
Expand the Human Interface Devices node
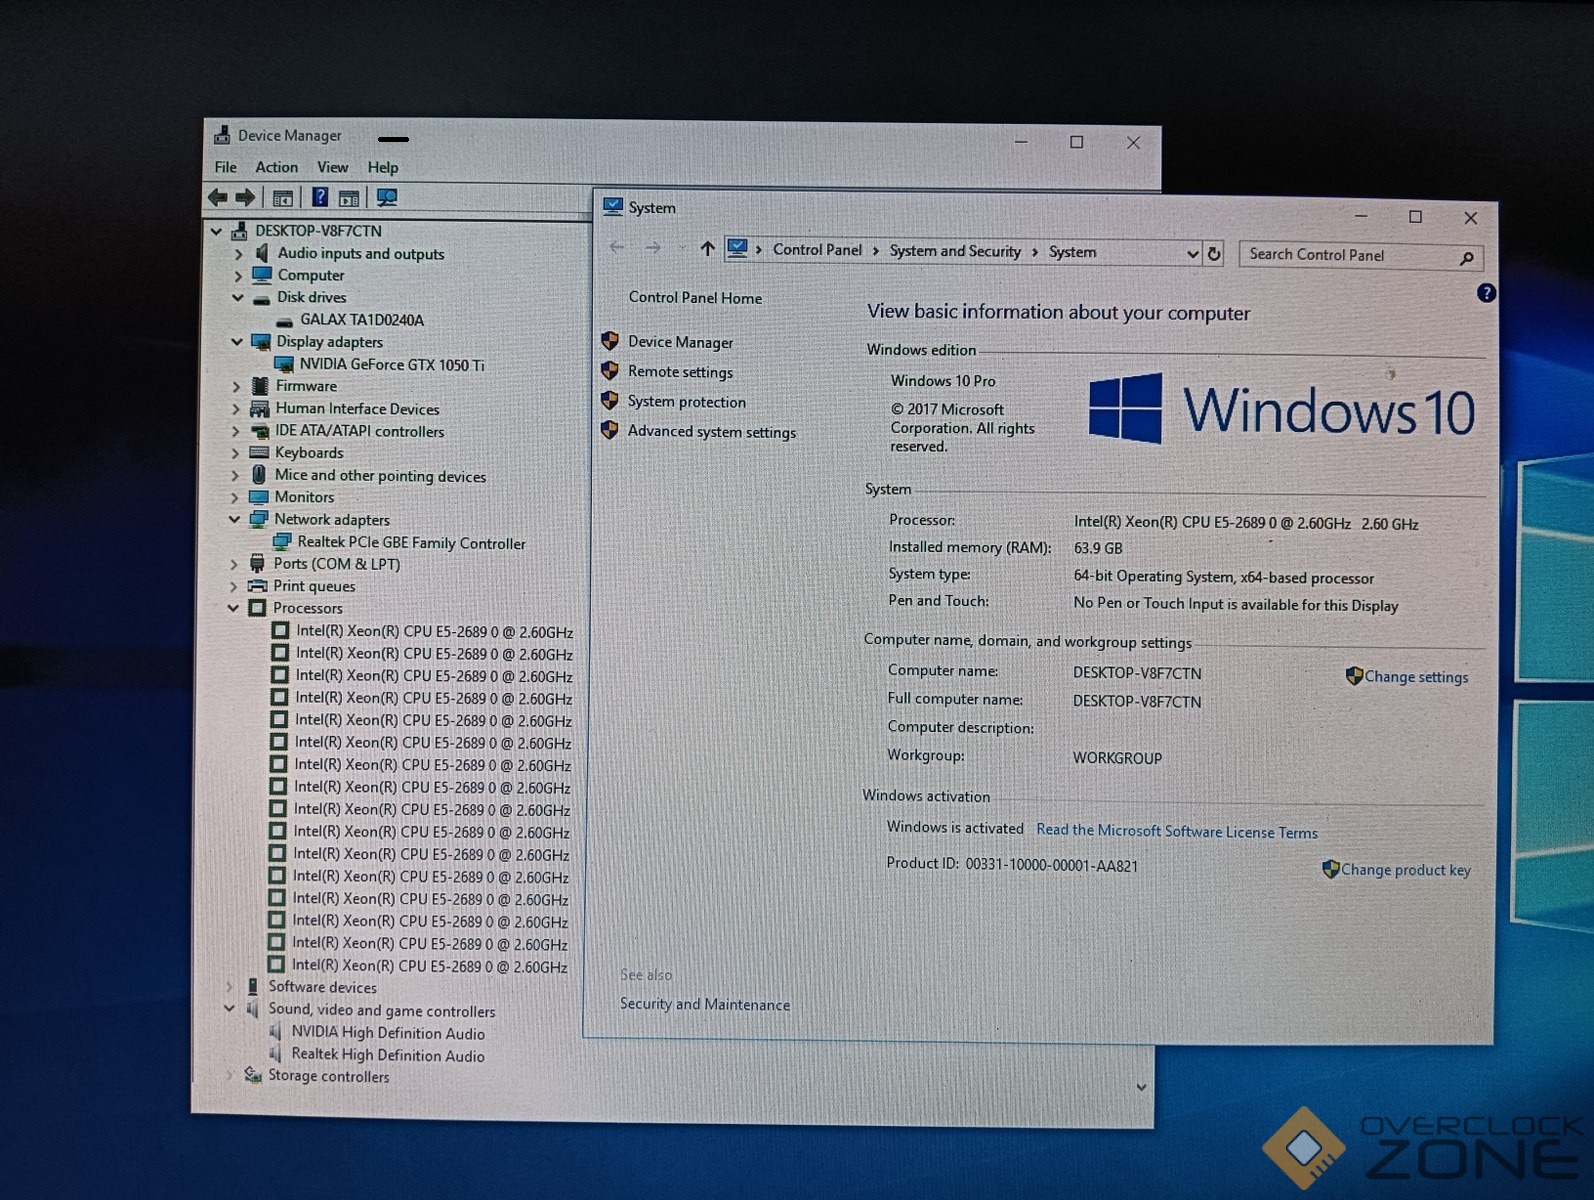pyautogui.click(x=236, y=409)
